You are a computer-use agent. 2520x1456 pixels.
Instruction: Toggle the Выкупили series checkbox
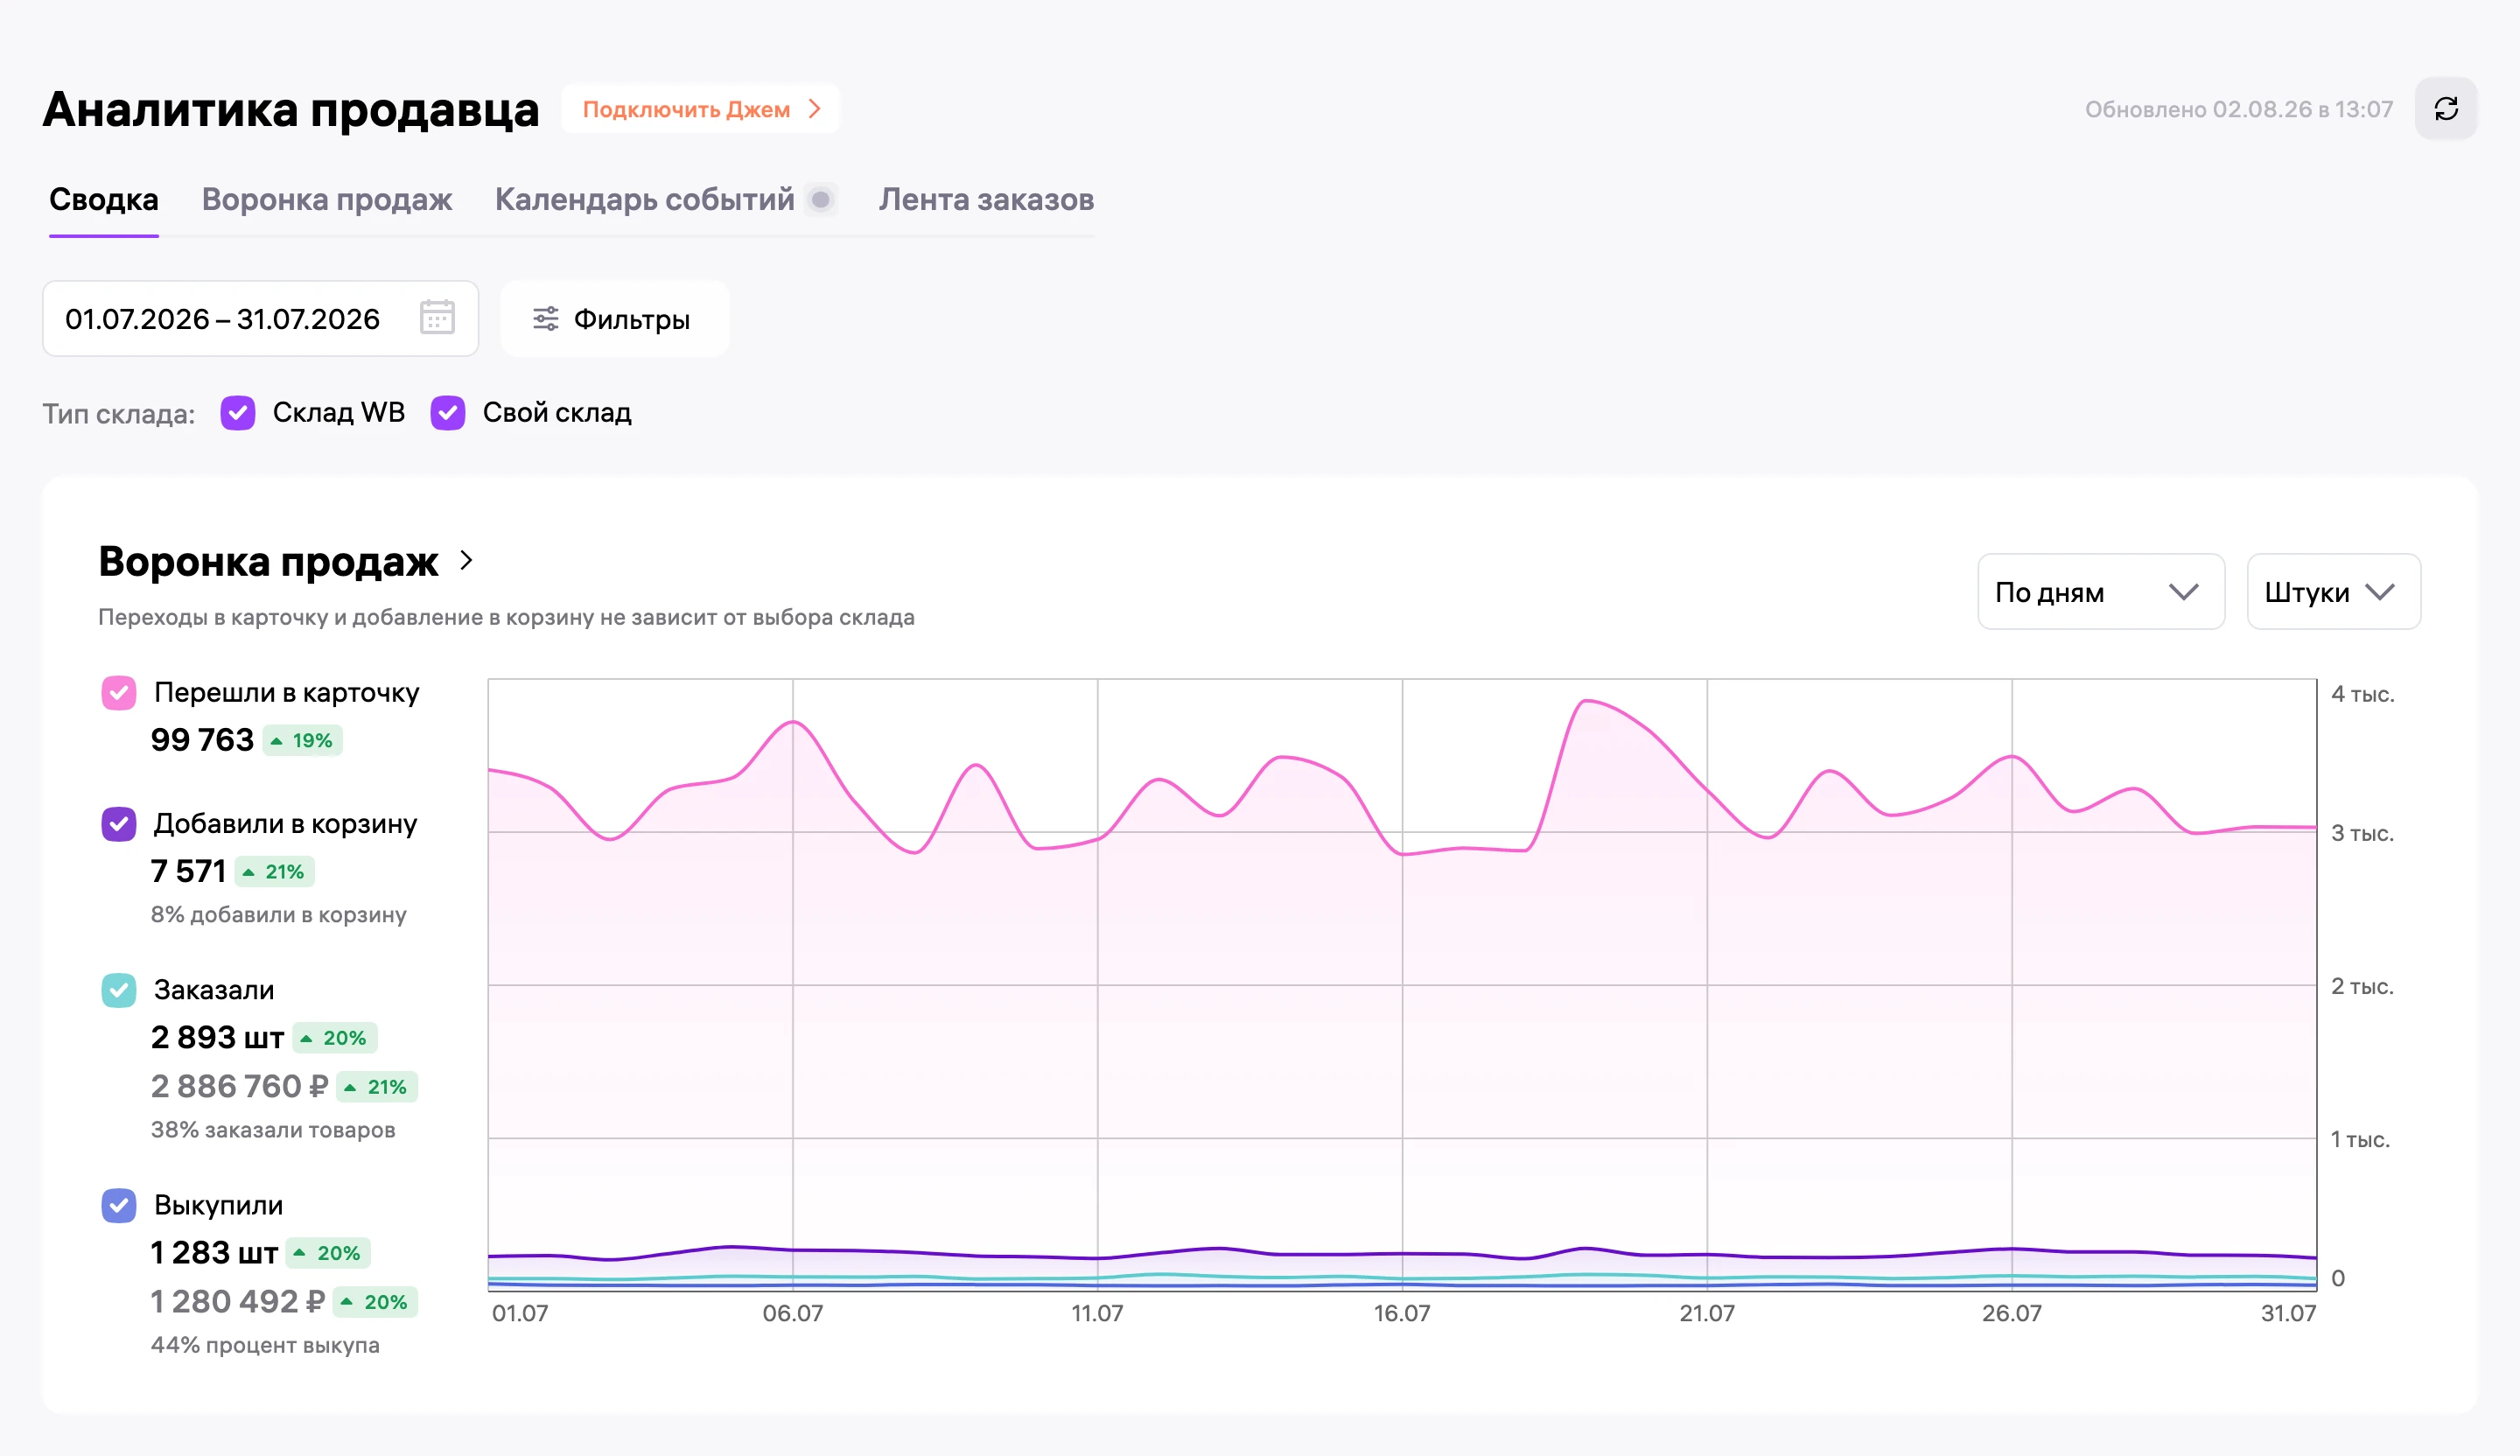pyautogui.click(x=119, y=1205)
